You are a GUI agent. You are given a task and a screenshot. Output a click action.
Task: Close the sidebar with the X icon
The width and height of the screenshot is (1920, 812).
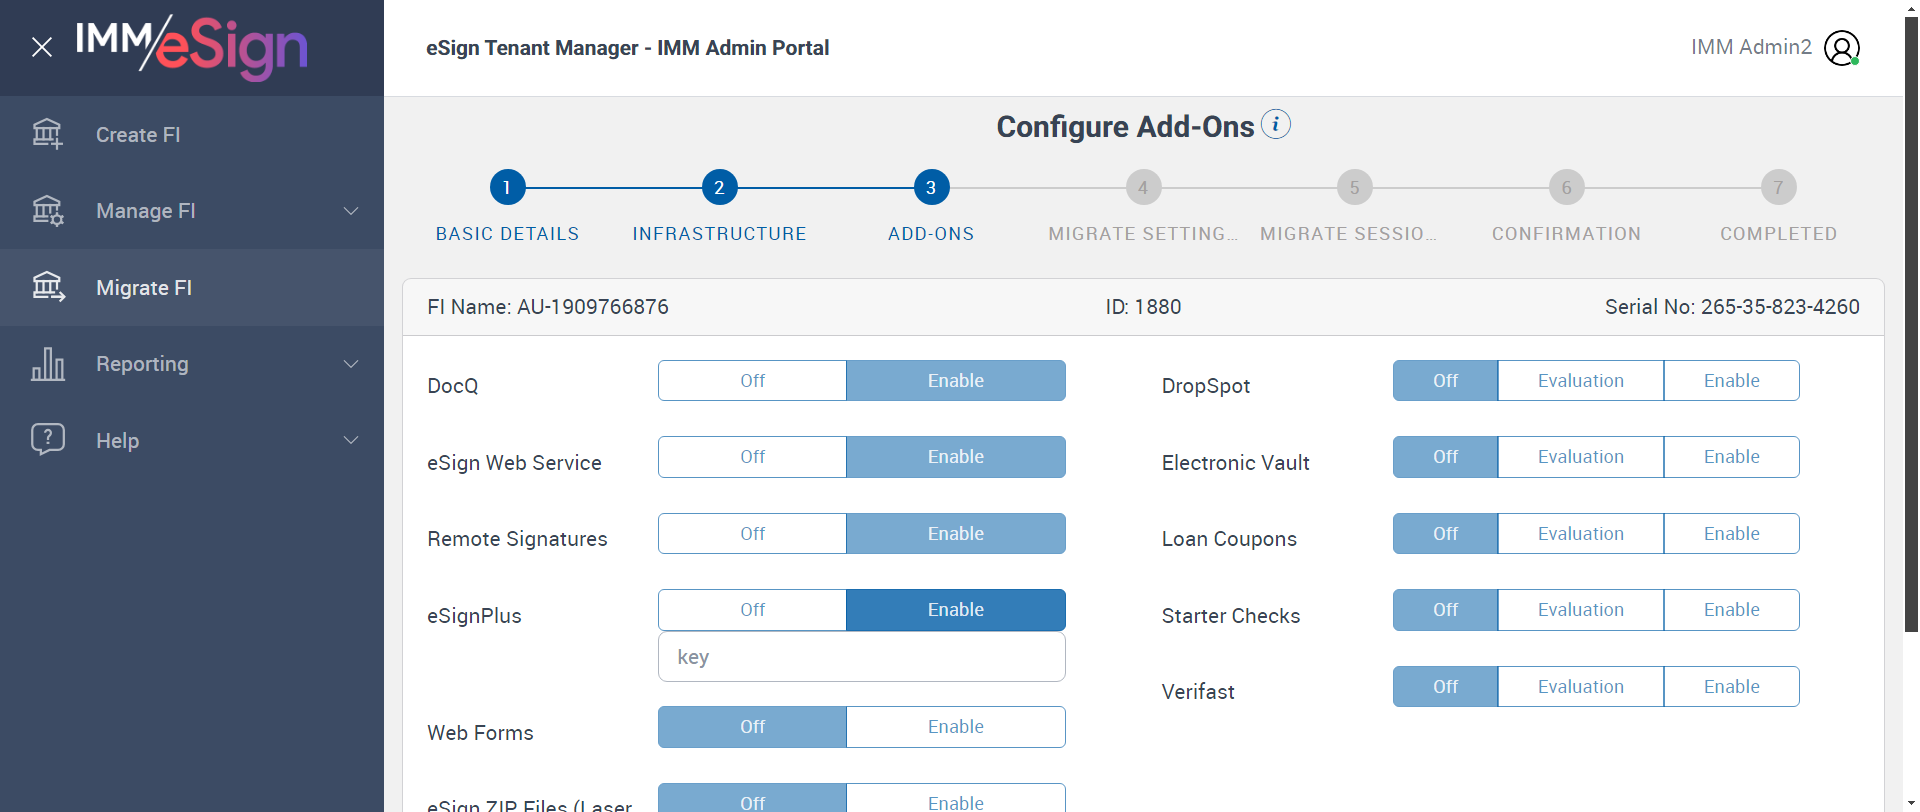pos(42,47)
